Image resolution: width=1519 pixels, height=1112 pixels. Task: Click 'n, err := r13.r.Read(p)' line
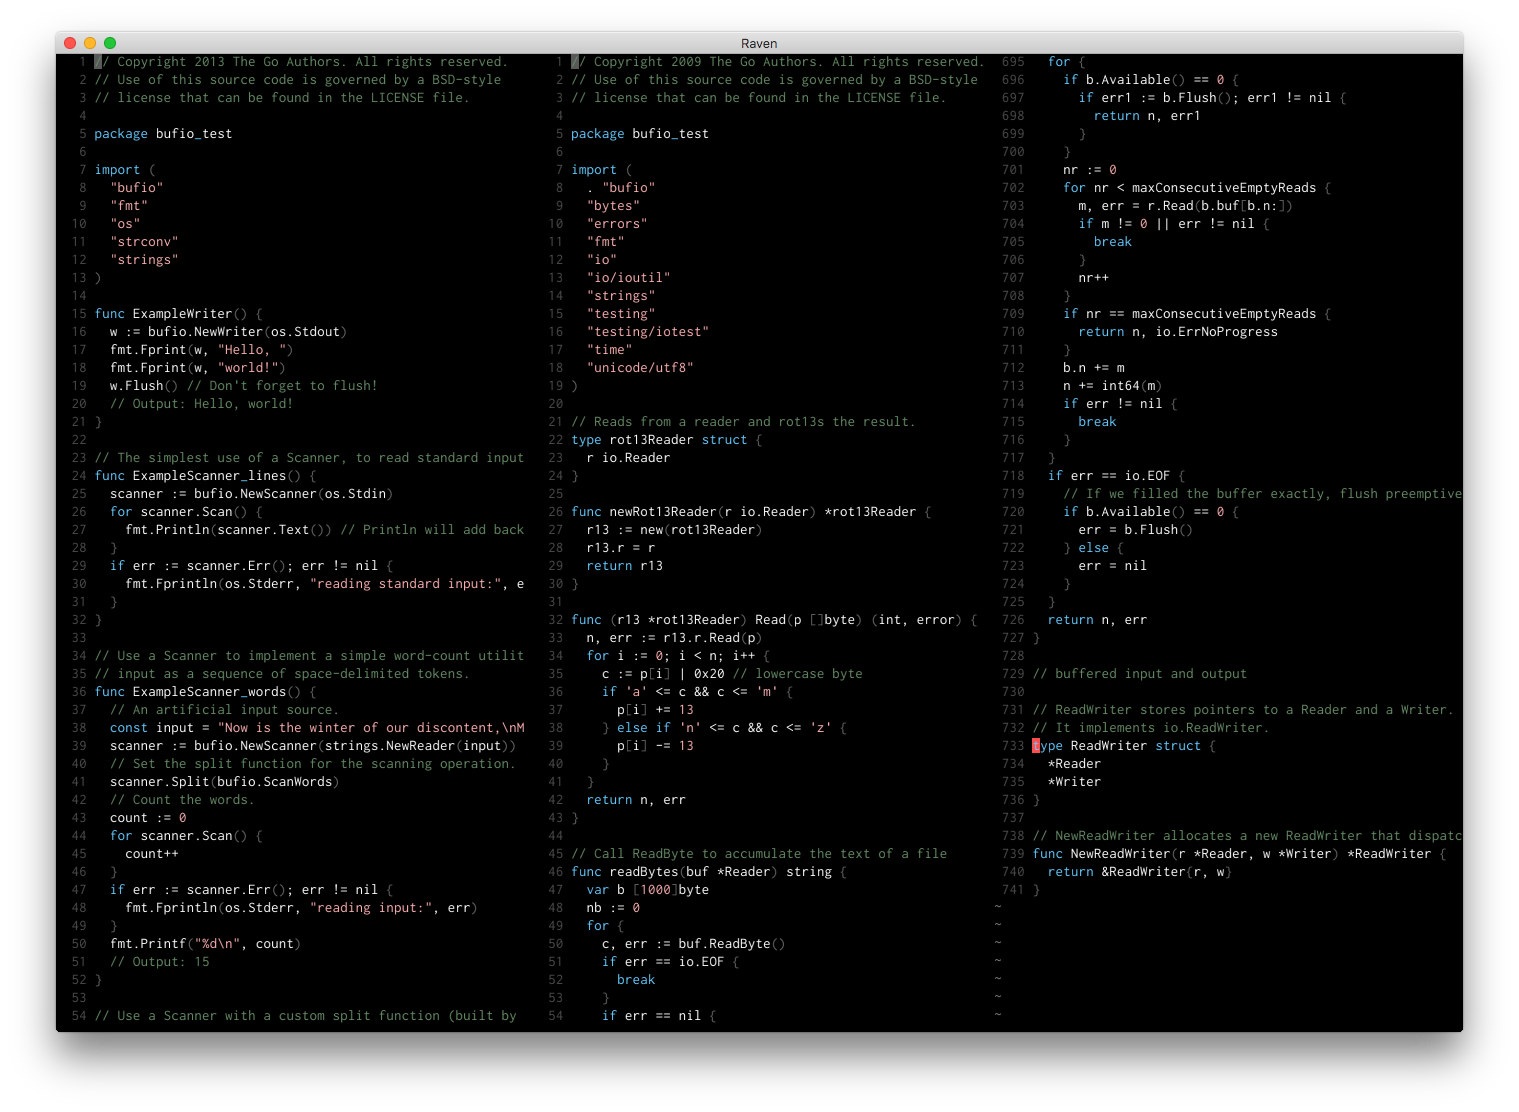pos(674,638)
